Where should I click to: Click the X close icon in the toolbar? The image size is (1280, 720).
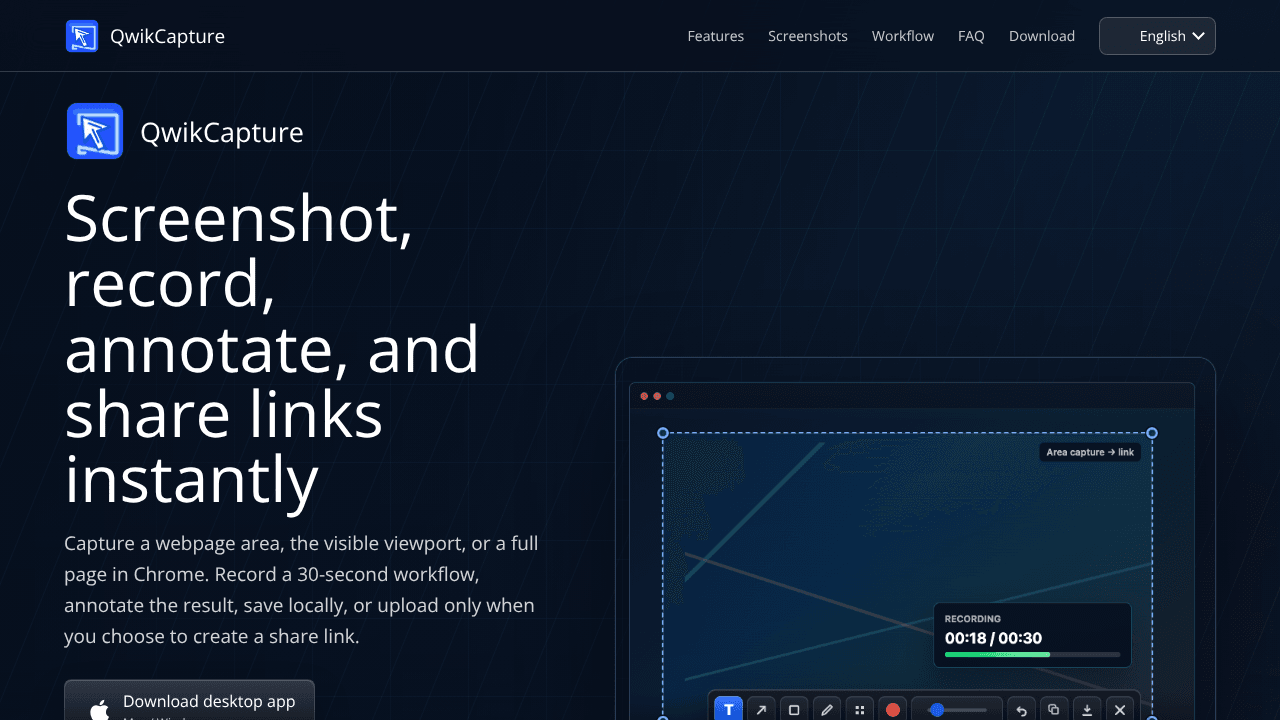(x=1120, y=709)
